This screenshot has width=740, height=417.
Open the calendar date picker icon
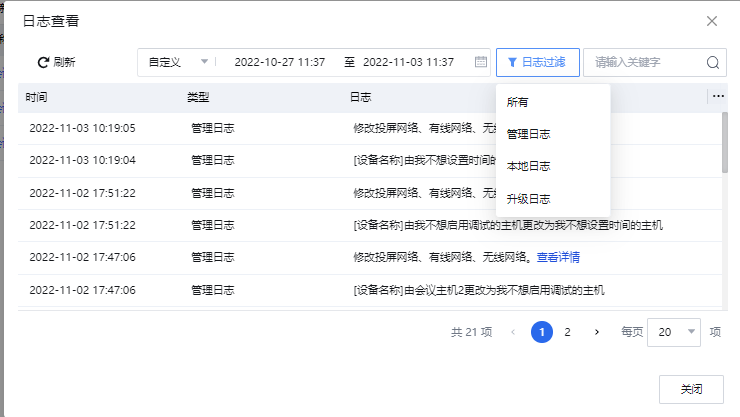[x=480, y=62]
